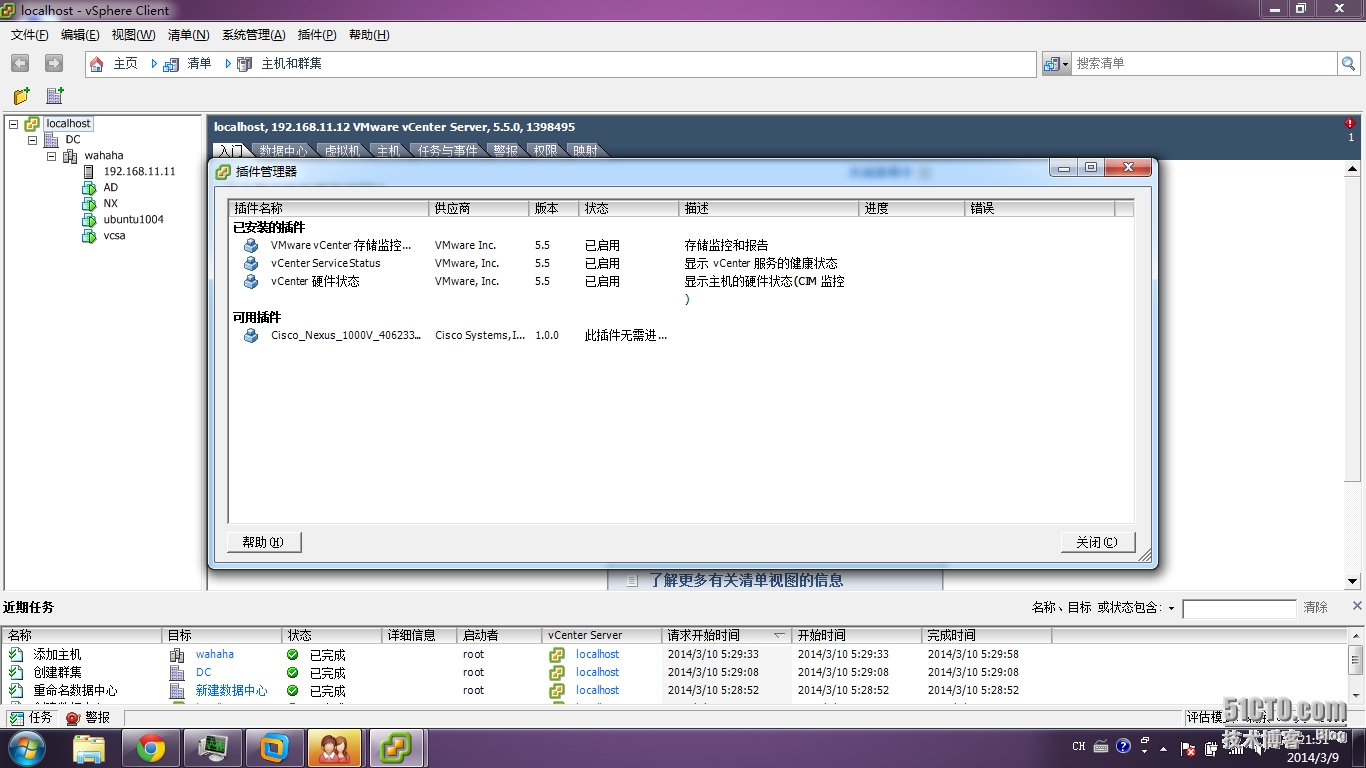Collapse the wahaha cluster node

[x=51, y=156]
